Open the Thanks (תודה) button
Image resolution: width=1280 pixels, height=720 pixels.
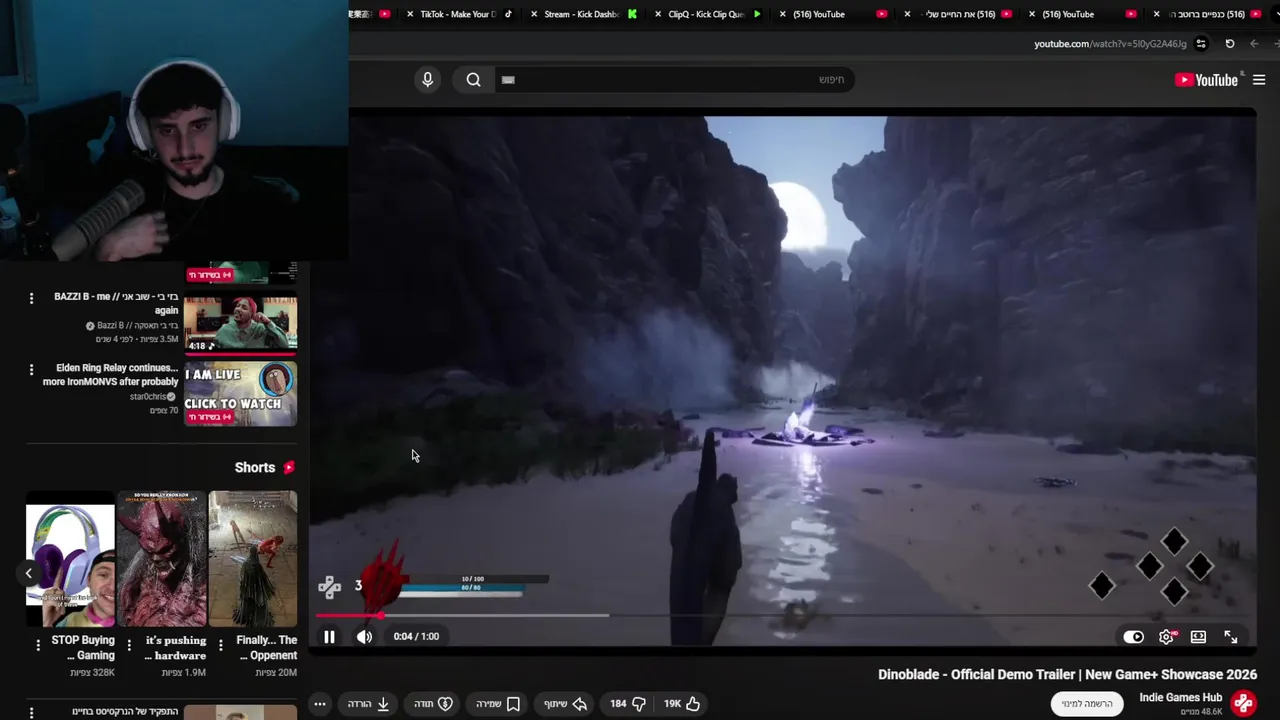point(434,704)
